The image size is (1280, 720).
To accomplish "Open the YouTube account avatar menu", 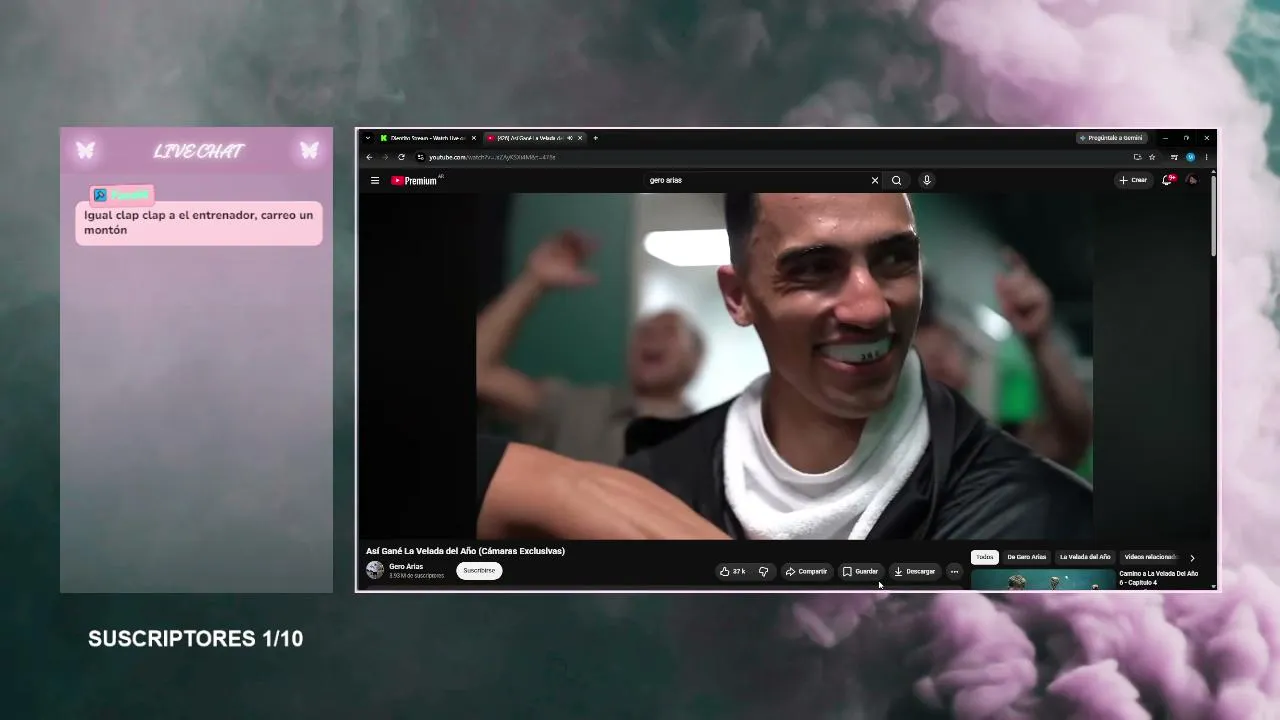I will (x=1191, y=181).
